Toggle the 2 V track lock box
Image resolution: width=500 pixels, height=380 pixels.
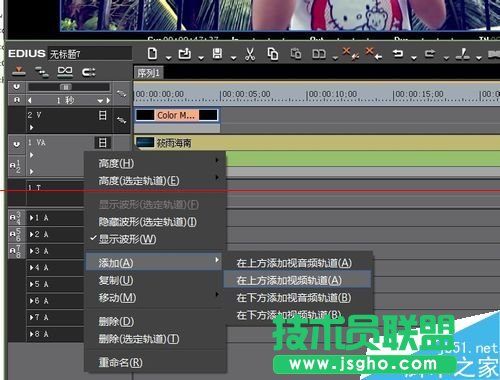pos(103,115)
